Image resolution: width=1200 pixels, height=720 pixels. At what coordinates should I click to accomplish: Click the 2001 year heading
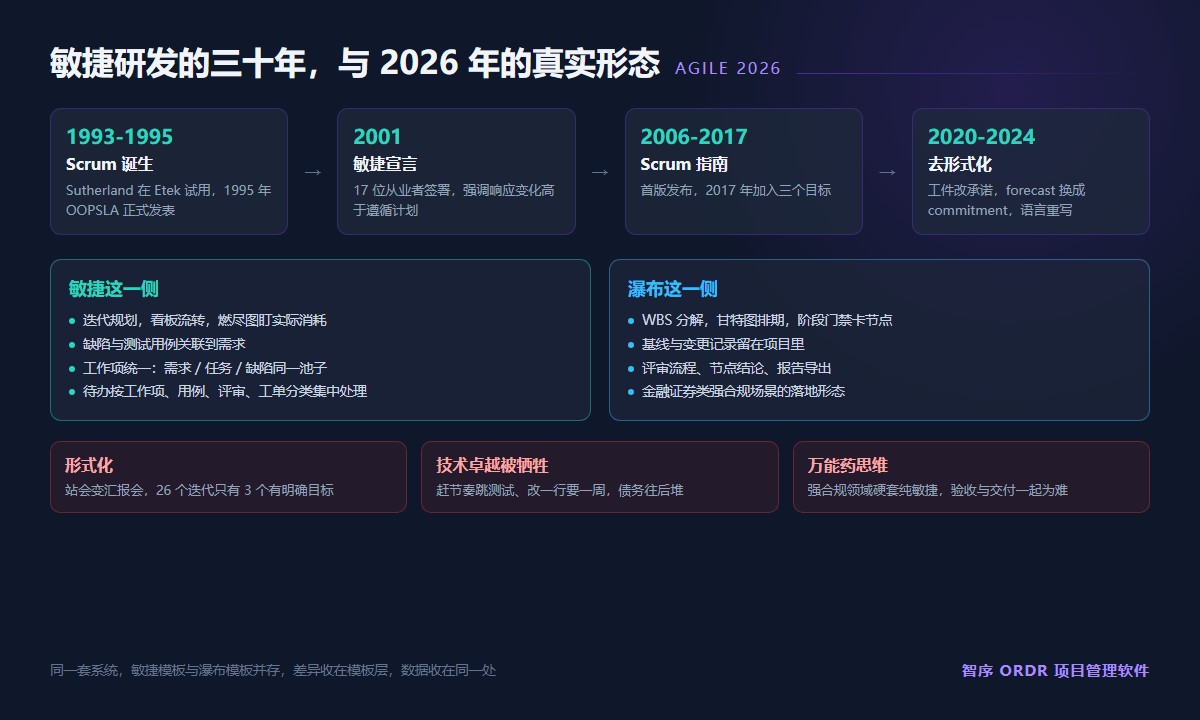point(377,137)
